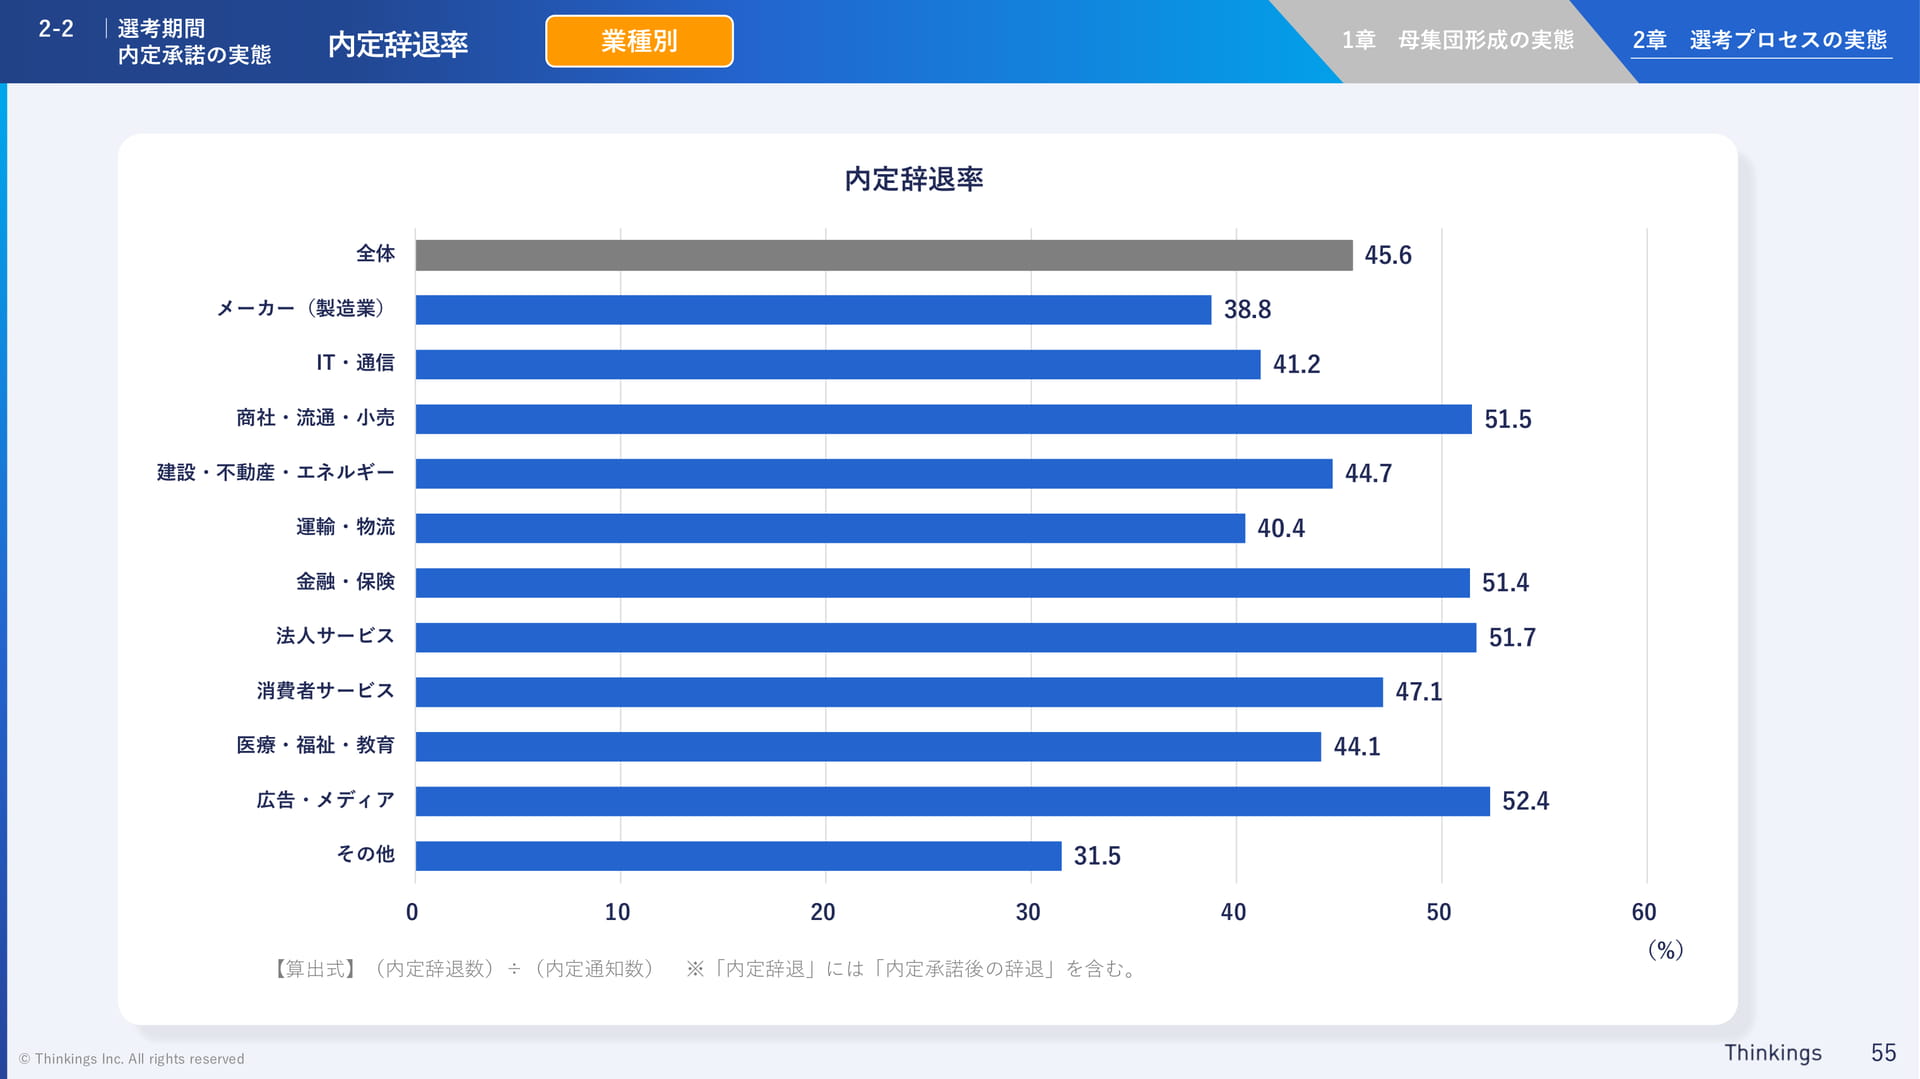1920x1079 pixels.
Task: Click the 選考期間 内定承諾の実態 header text
Action: pos(194,42)
